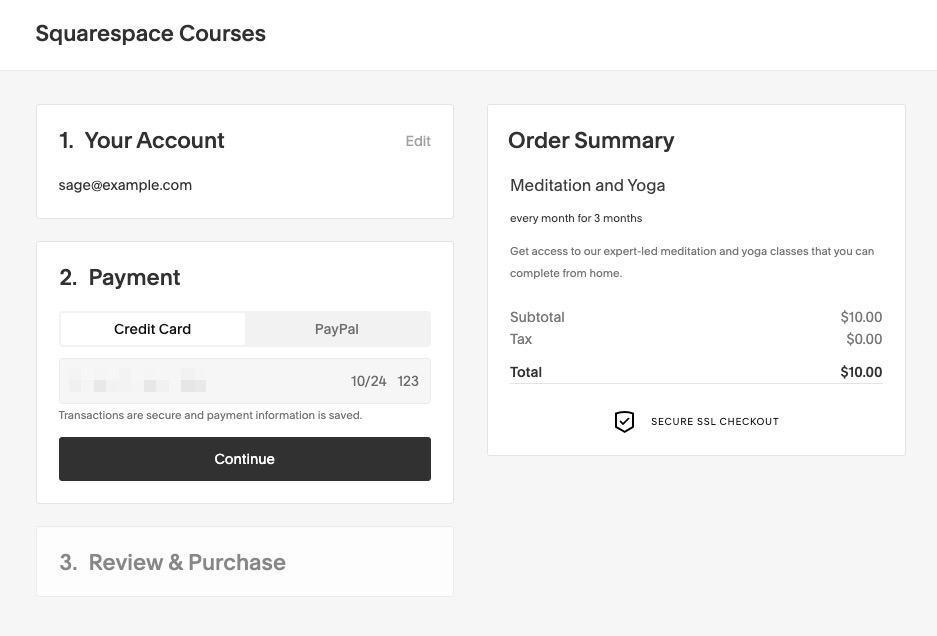The image size is (937, 636).
Task: Expand the Review & Purchase step
Action: pos(172,562)
